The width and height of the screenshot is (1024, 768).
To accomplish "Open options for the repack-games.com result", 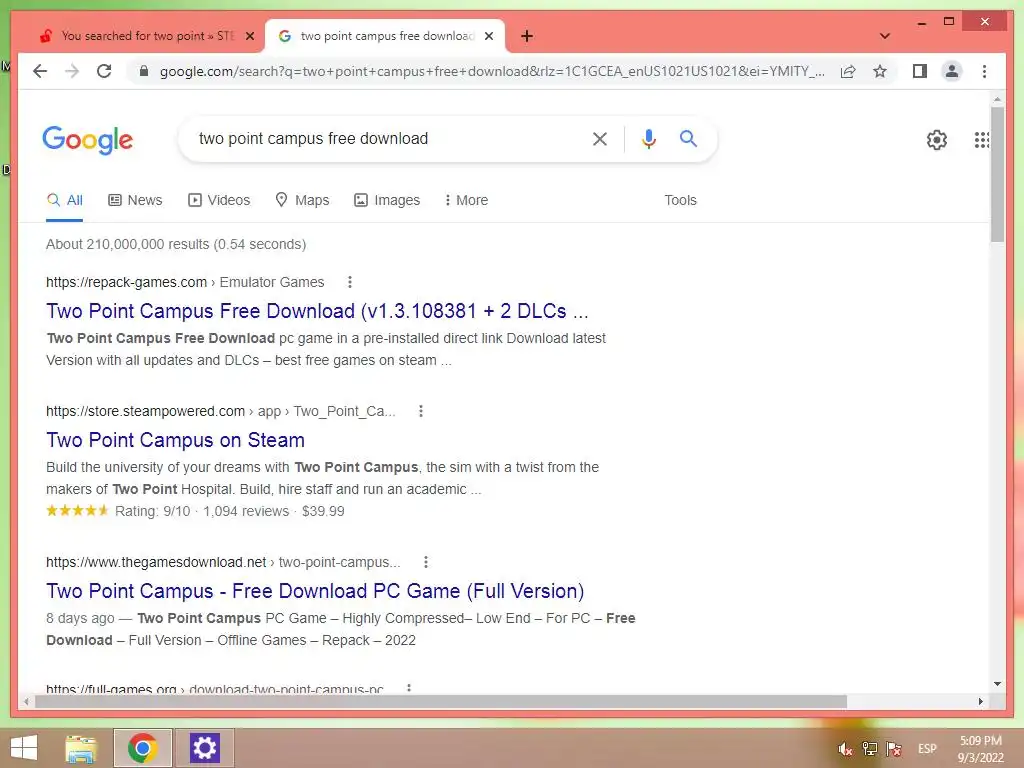I will point(349,281).
